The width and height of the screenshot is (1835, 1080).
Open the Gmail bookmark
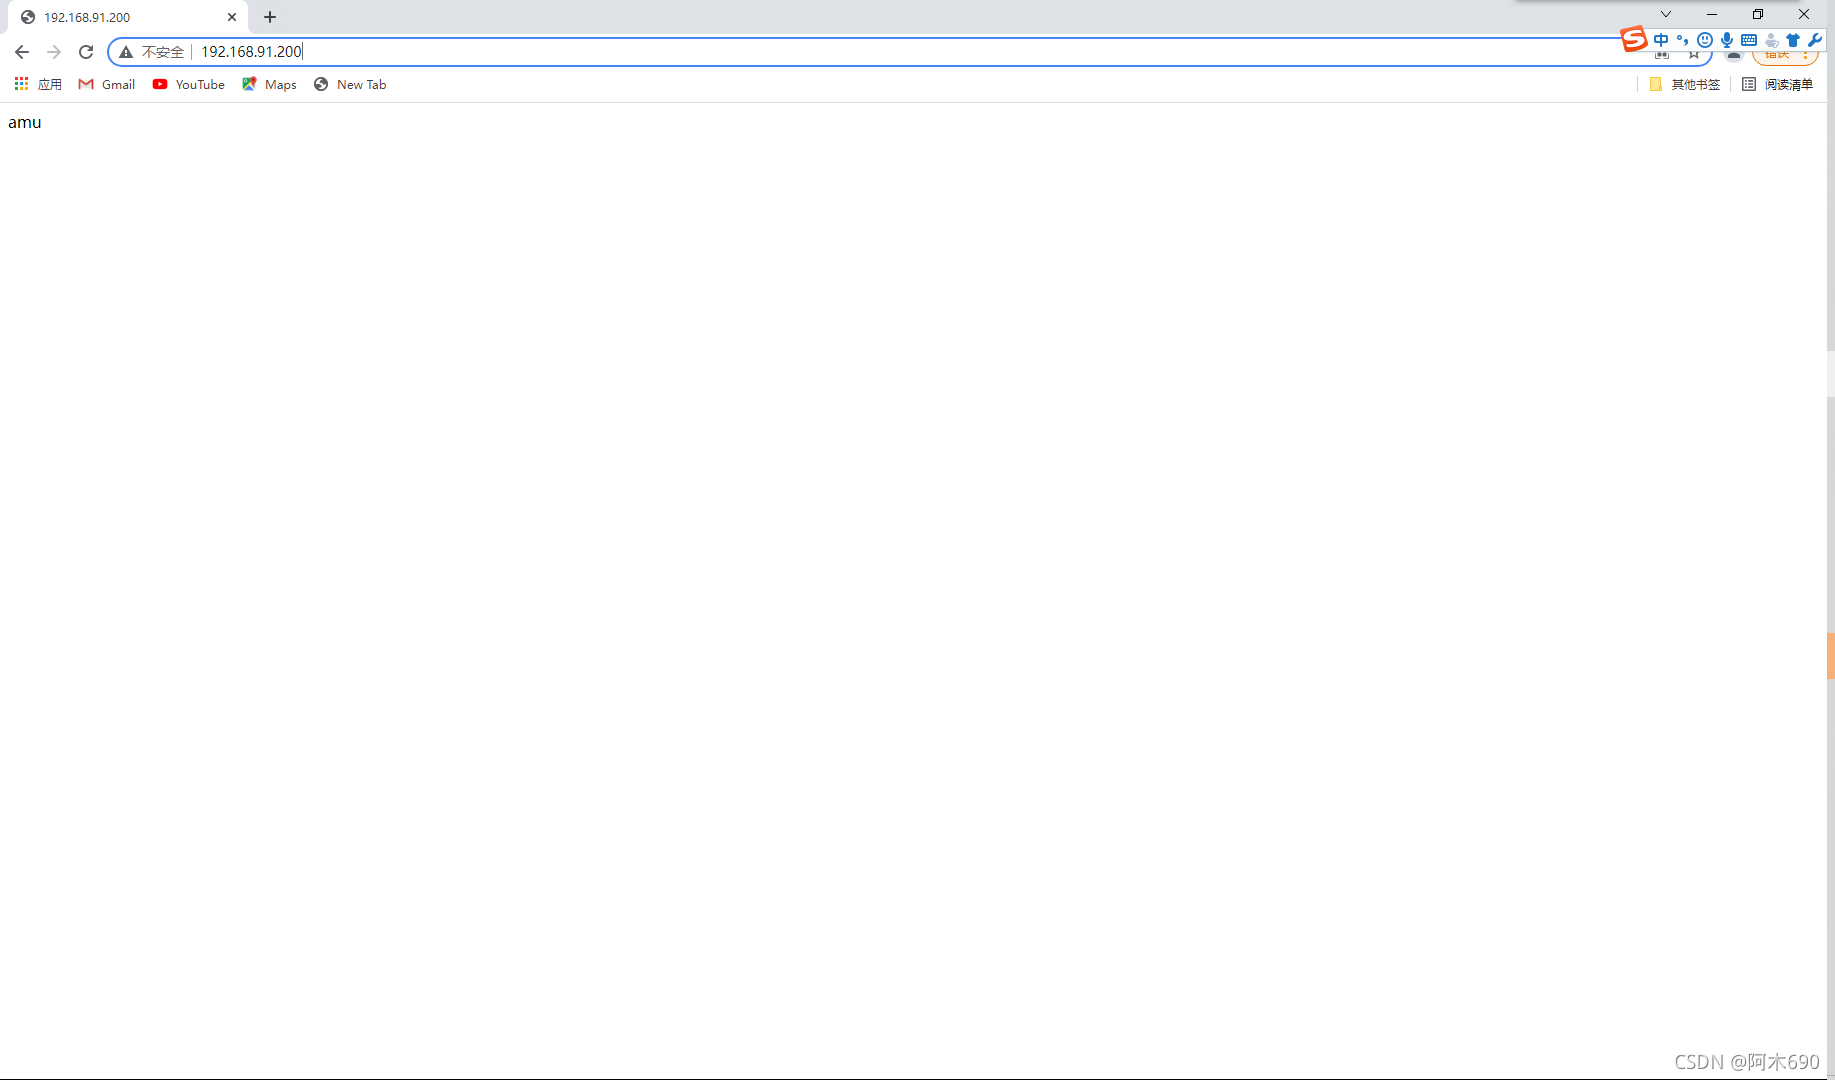(107, 85)
